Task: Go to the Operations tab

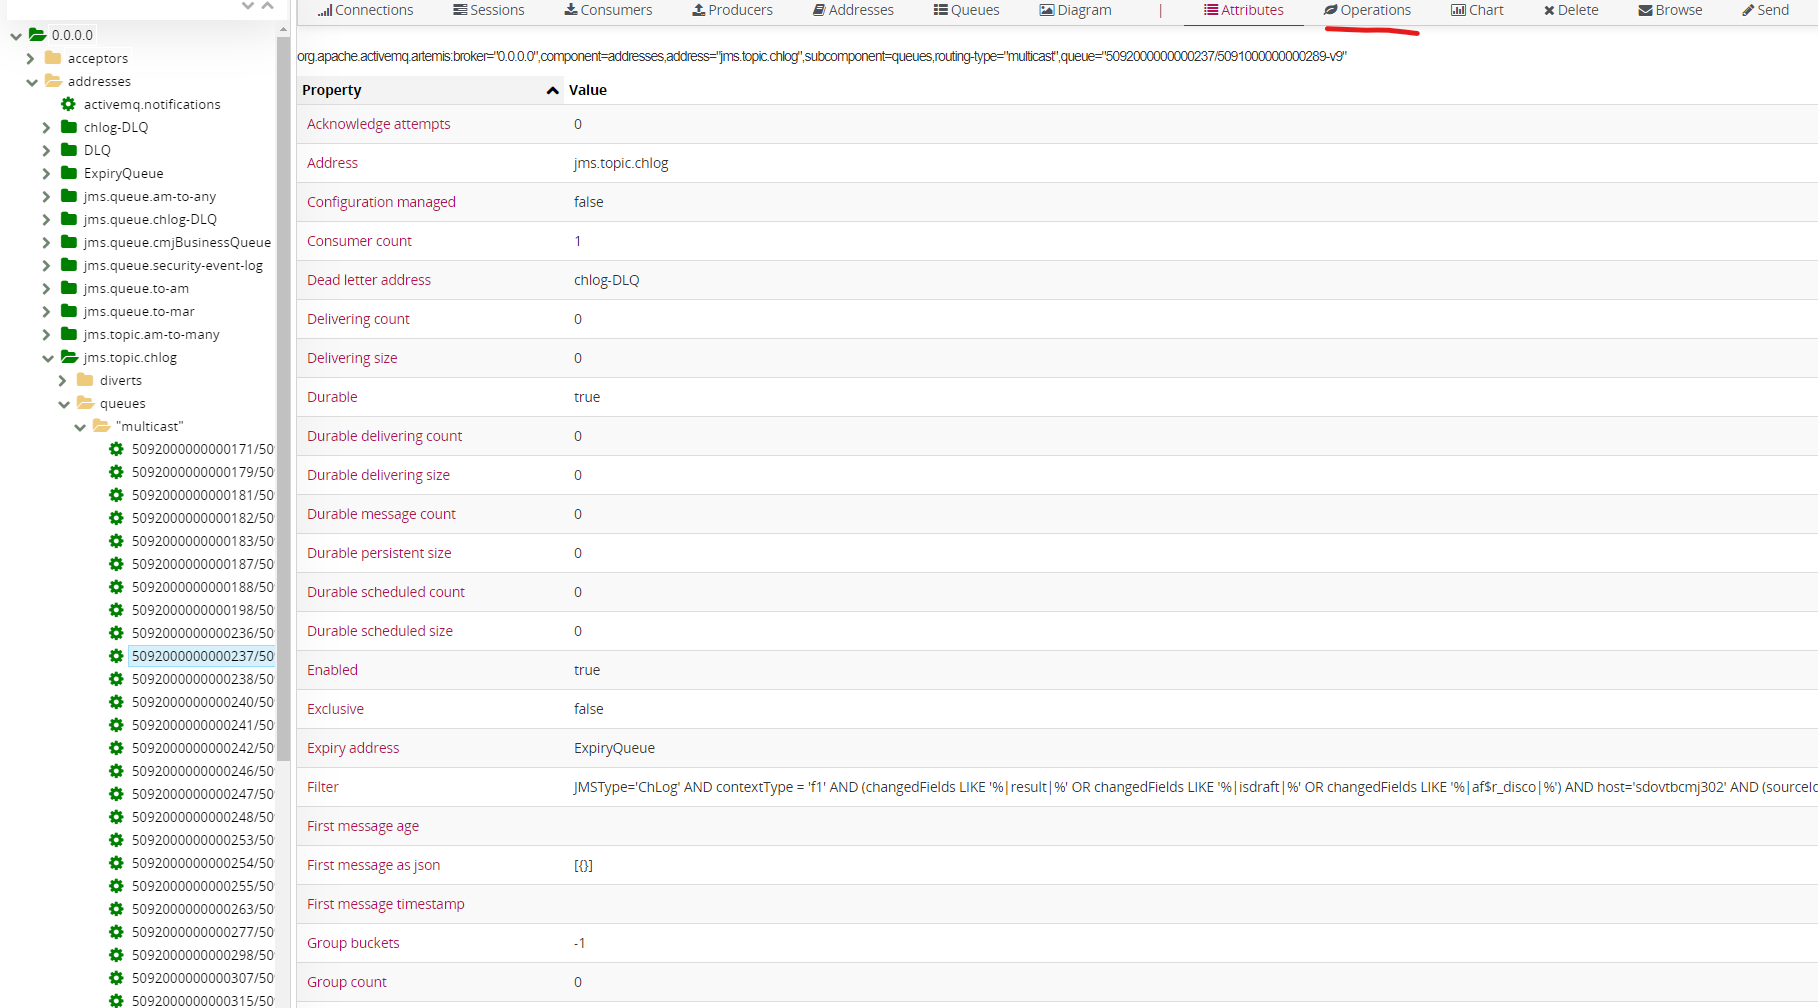Action: click(x=1367, y=10)
